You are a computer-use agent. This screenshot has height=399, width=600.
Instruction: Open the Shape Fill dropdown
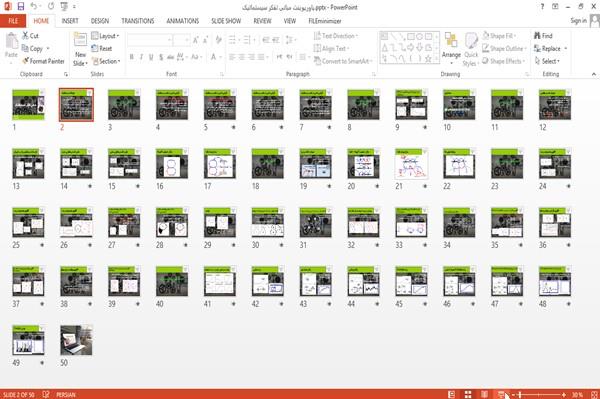[x=499, y=36]
